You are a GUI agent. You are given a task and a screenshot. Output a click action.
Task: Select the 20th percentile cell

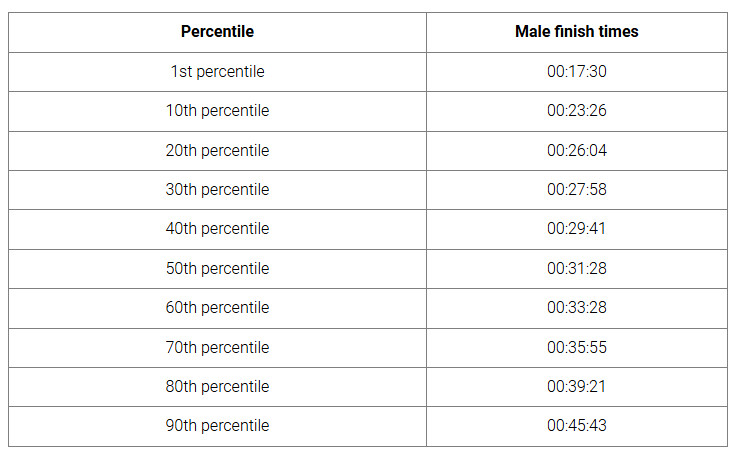click(x=217, y=151)
